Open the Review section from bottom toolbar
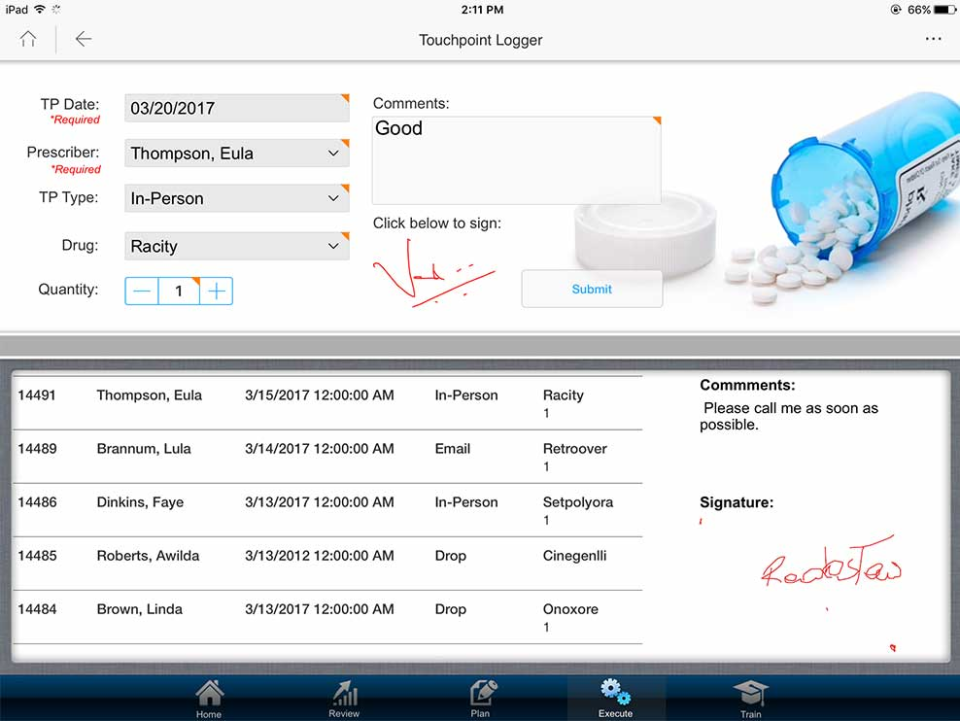Viewport: 960px width, 721px height. (x=344, y=695)
